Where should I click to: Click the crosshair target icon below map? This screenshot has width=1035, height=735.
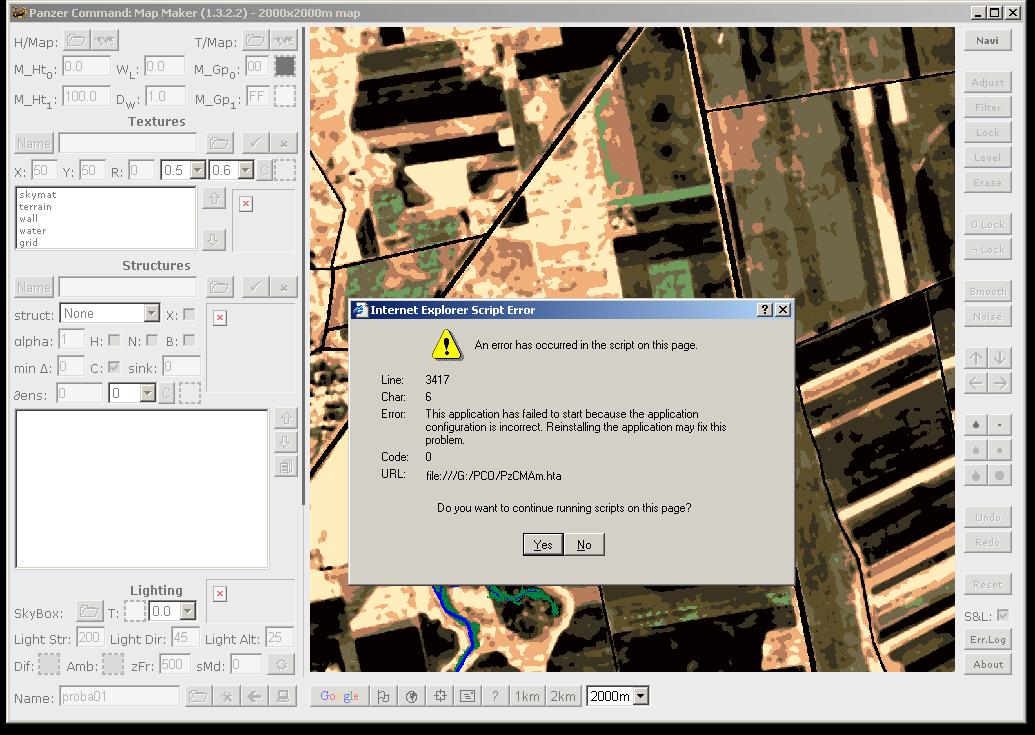pyautogui.click(x=440, y=696)
